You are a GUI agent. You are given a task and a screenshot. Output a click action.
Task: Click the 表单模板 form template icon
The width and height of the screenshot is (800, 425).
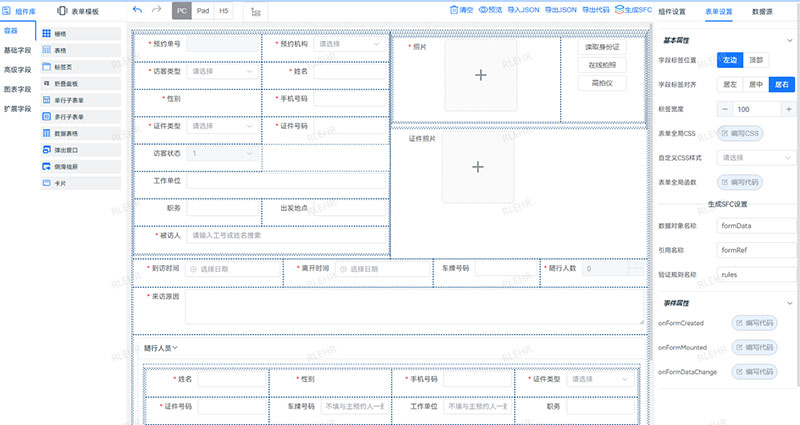[x=62, y=11]
